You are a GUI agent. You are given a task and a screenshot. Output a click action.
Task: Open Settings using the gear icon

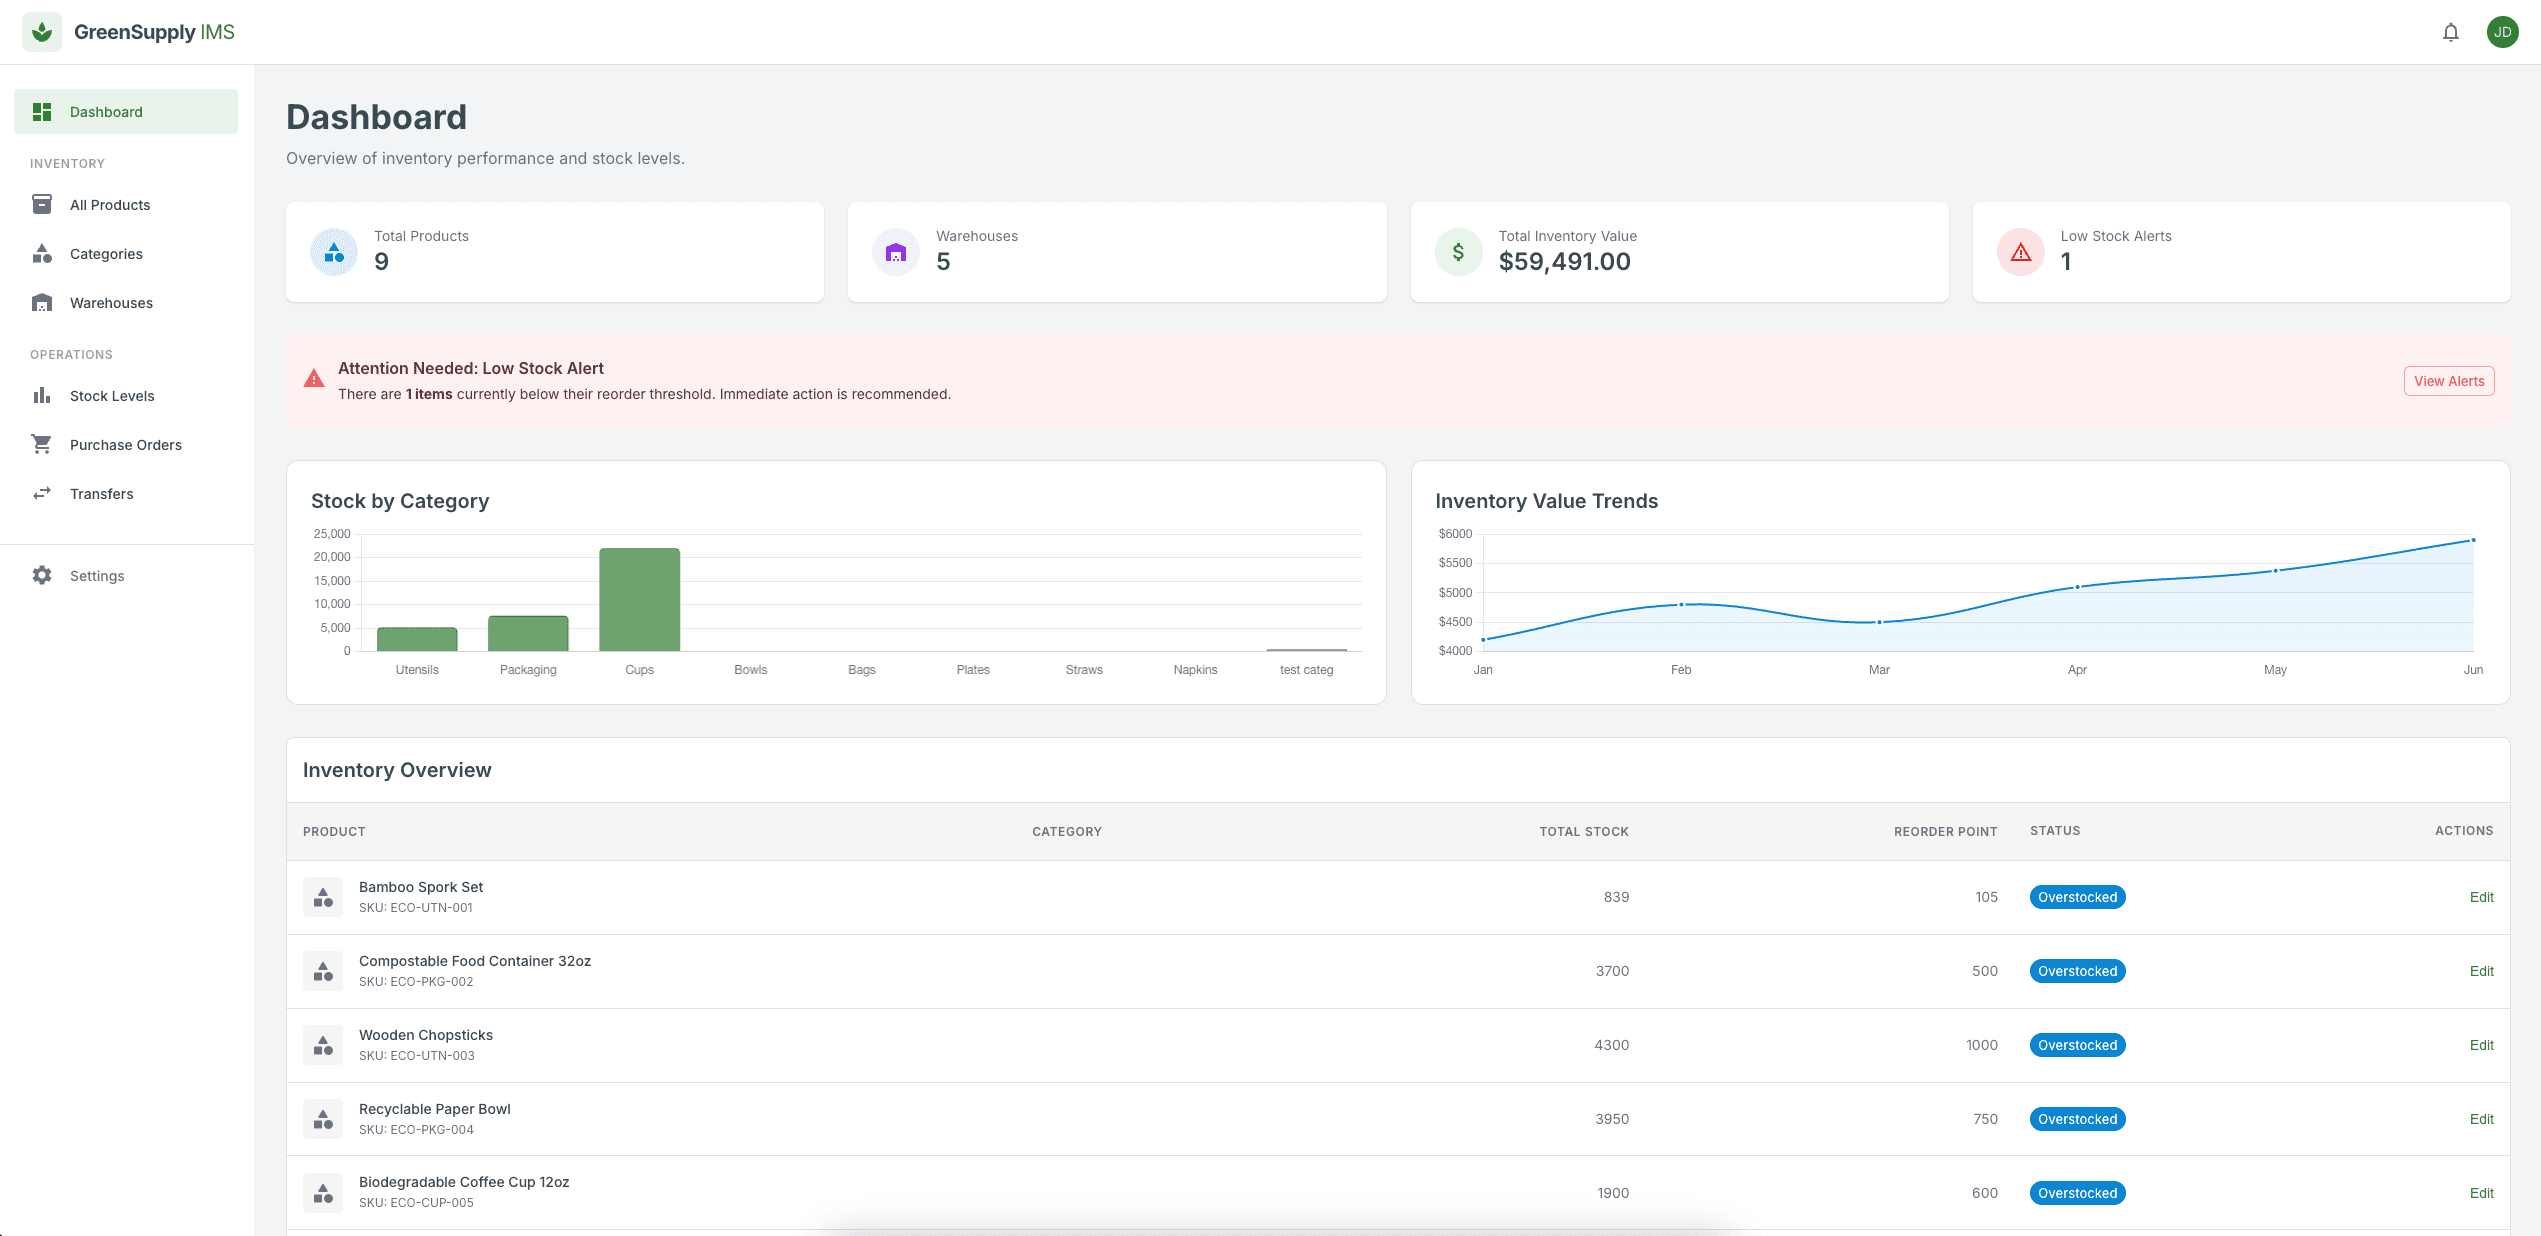[x=41, y=575]
